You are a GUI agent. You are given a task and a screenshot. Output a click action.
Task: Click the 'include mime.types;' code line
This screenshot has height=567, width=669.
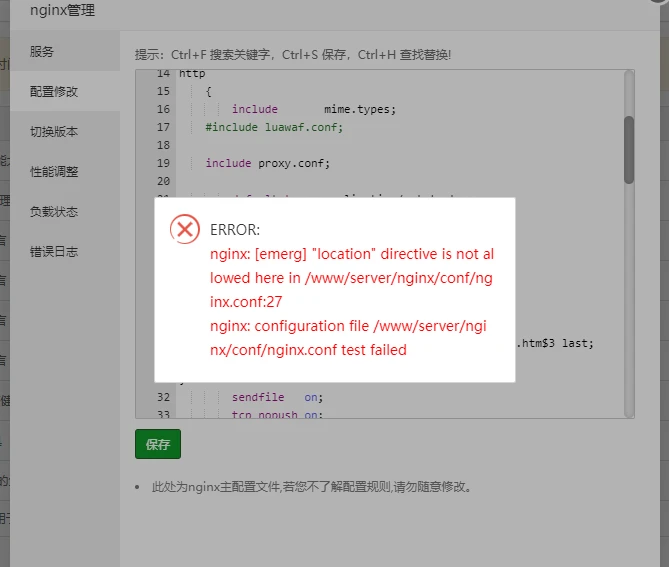[x=314, y=109]
